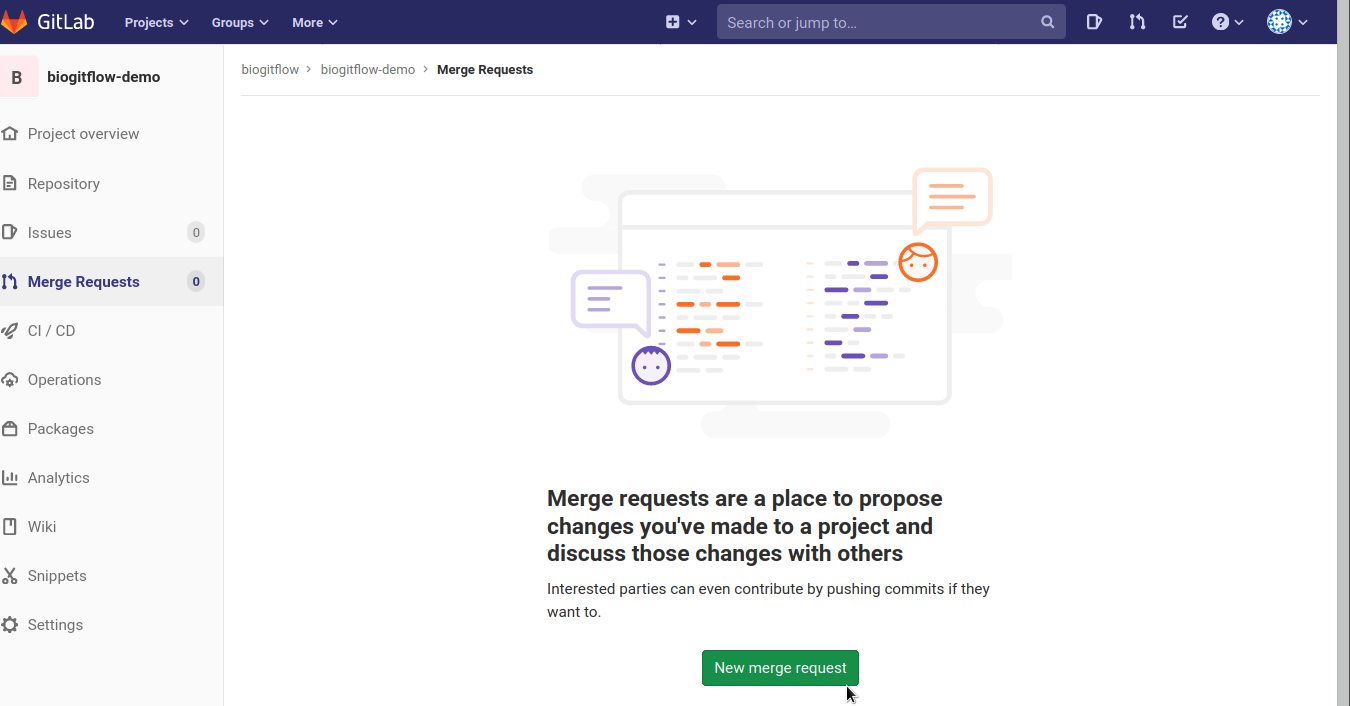Click the CI / CD rocket icon
Viewport: 1350px width, 706px height.
pos(10,330)
